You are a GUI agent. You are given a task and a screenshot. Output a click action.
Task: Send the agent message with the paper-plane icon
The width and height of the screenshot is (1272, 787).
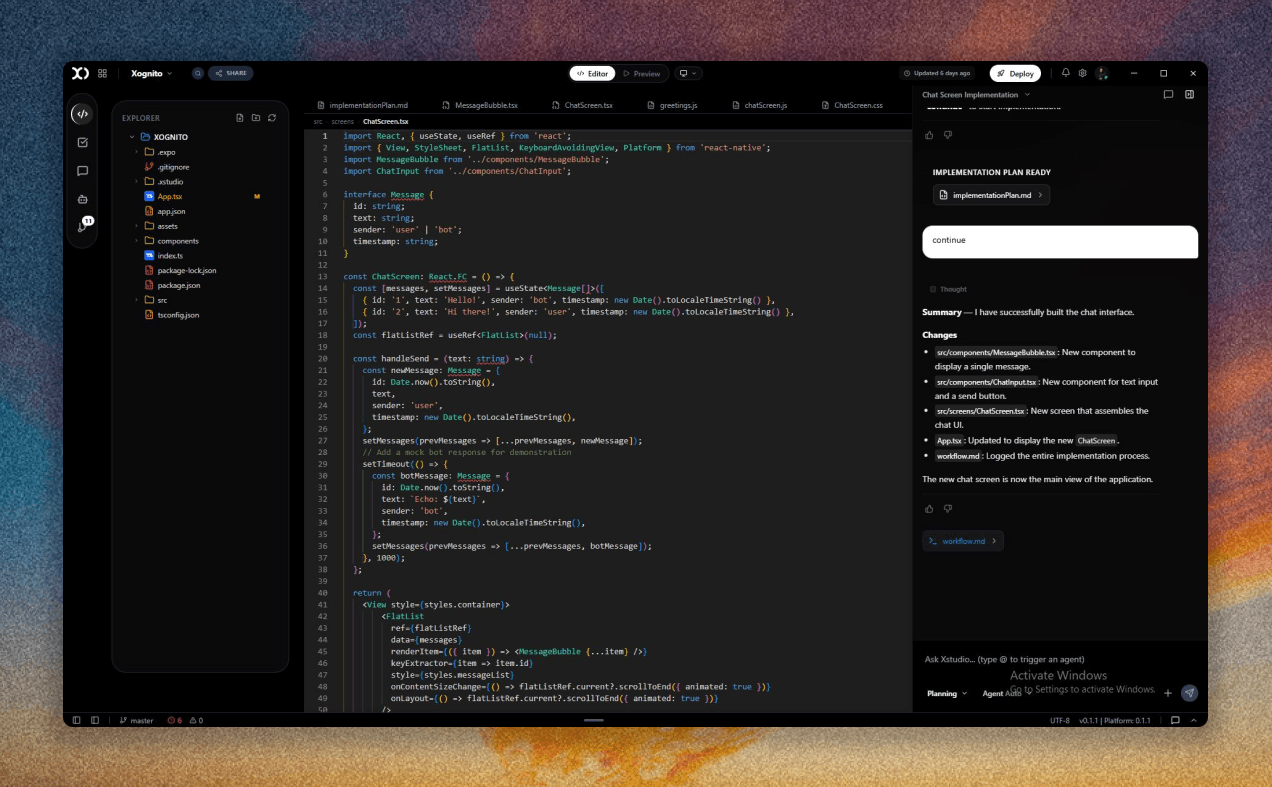(1189, 692)
